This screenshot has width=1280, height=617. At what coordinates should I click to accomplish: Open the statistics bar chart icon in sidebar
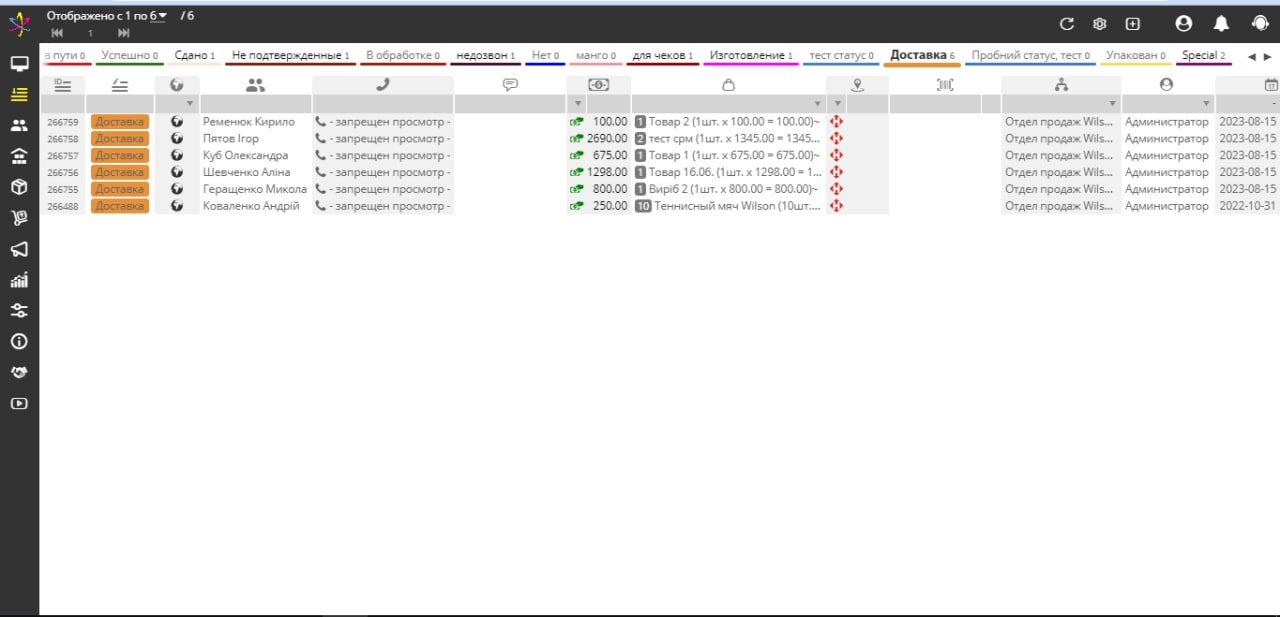coord(19,280)
